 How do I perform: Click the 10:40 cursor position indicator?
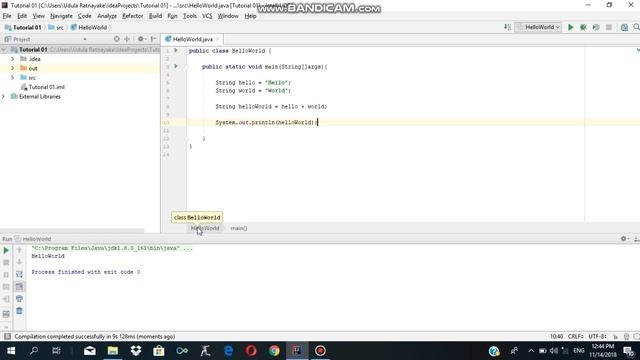[x=556, y=336]
